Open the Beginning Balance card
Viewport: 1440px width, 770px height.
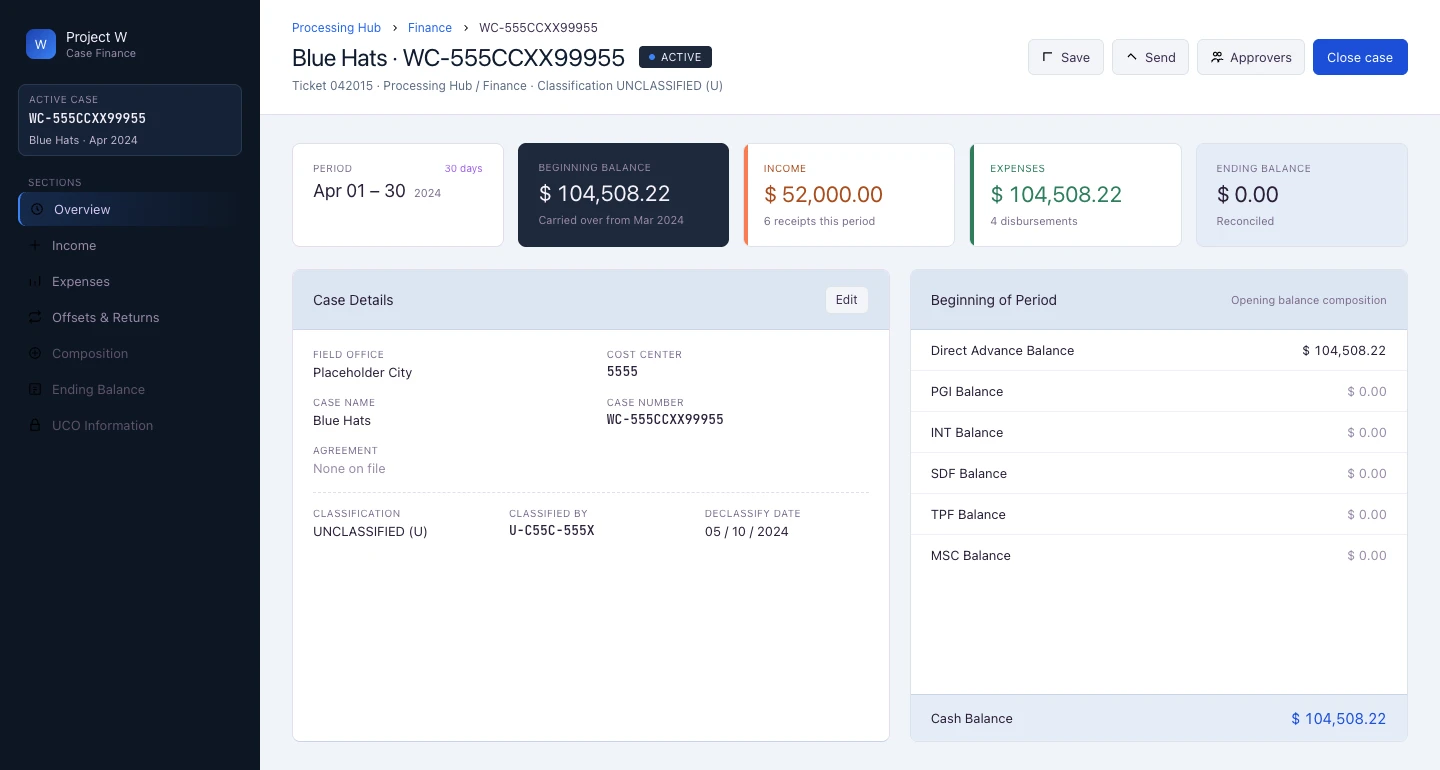coord(623,195)
